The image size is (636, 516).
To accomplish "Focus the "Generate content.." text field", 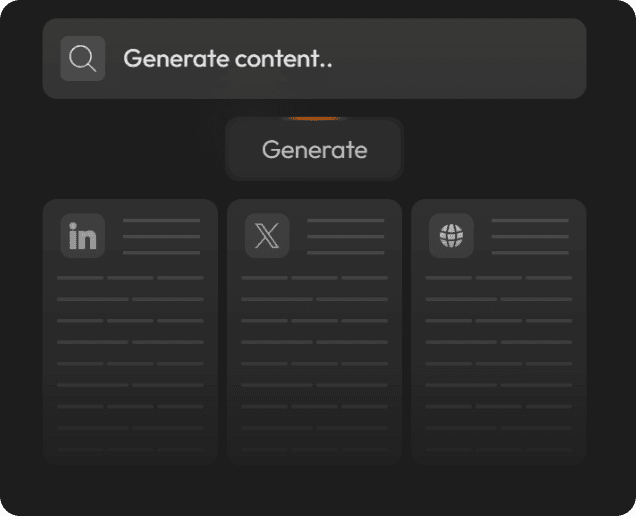I will click(340, 59).
